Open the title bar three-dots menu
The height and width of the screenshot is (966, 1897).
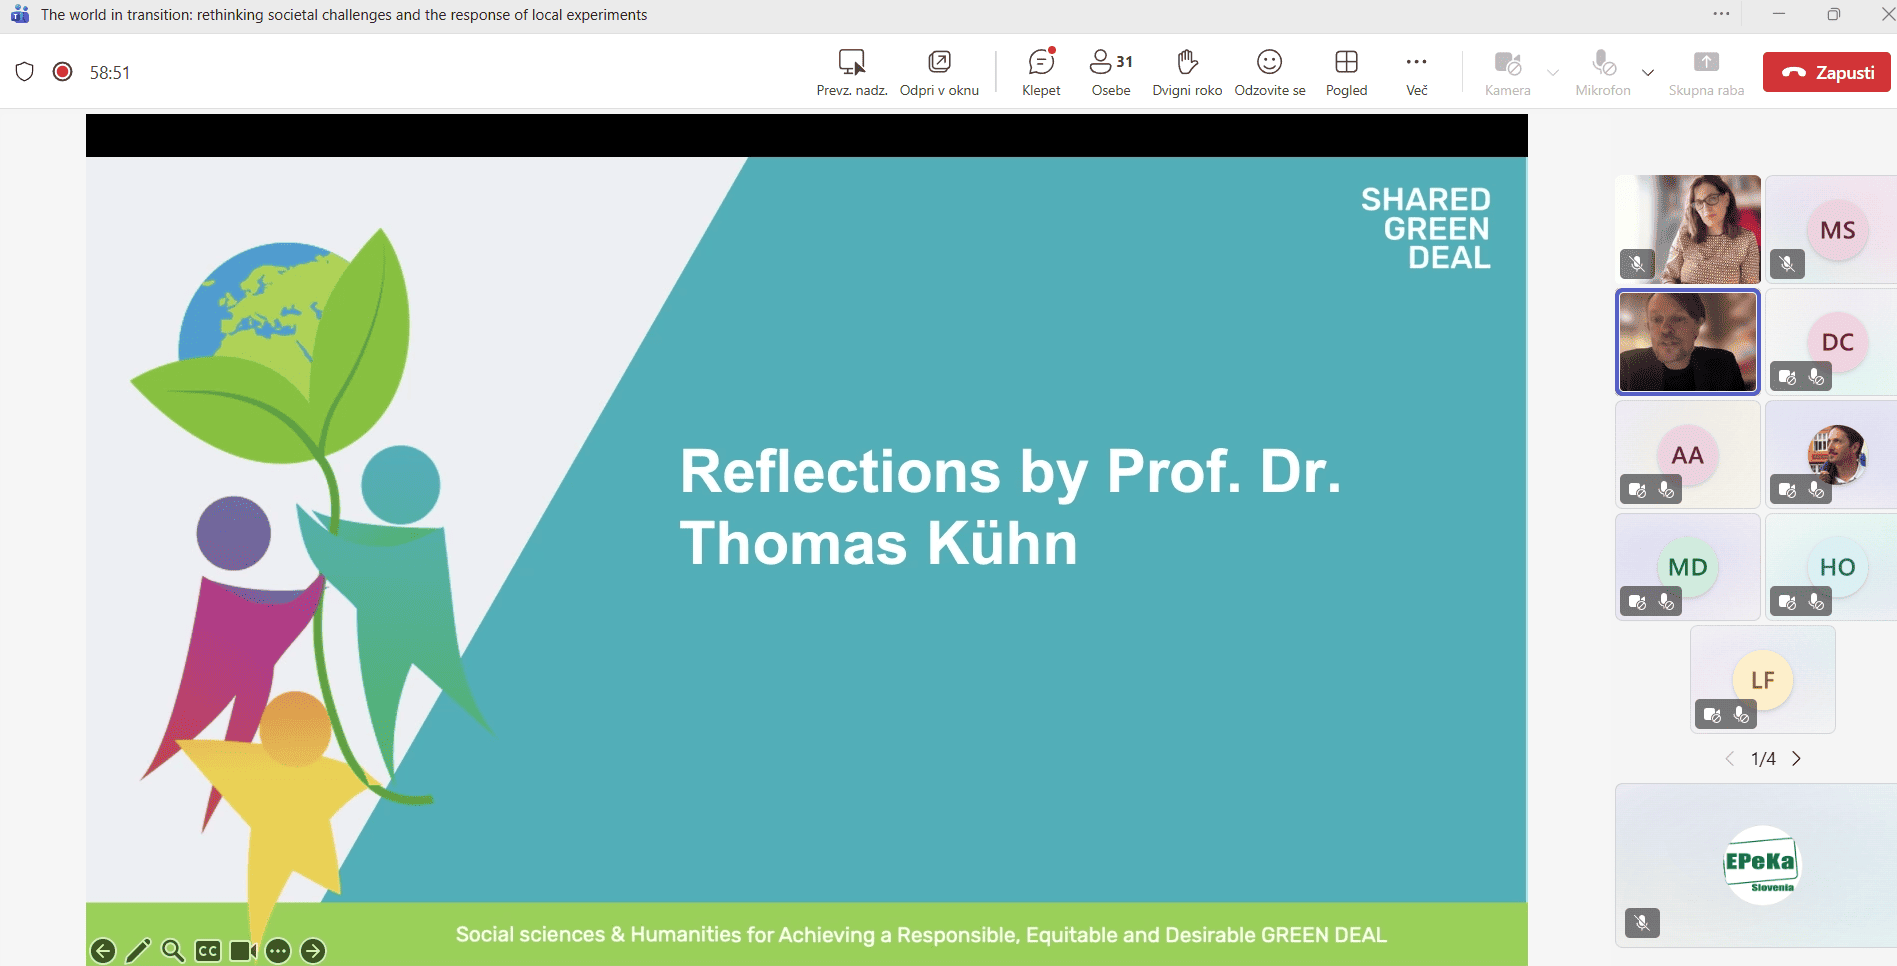(x=1721, y=14)
